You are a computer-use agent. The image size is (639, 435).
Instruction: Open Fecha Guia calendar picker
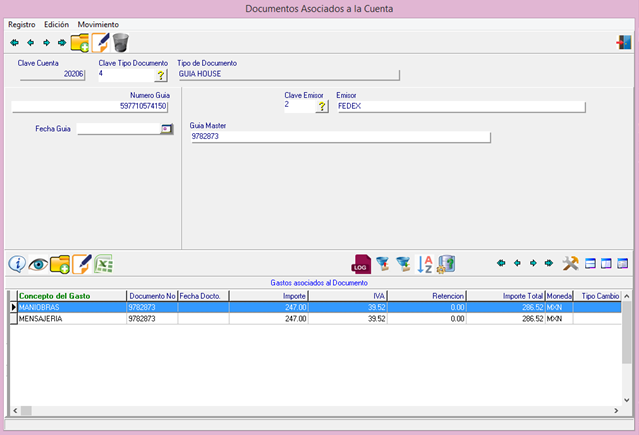tap(166, 129)
